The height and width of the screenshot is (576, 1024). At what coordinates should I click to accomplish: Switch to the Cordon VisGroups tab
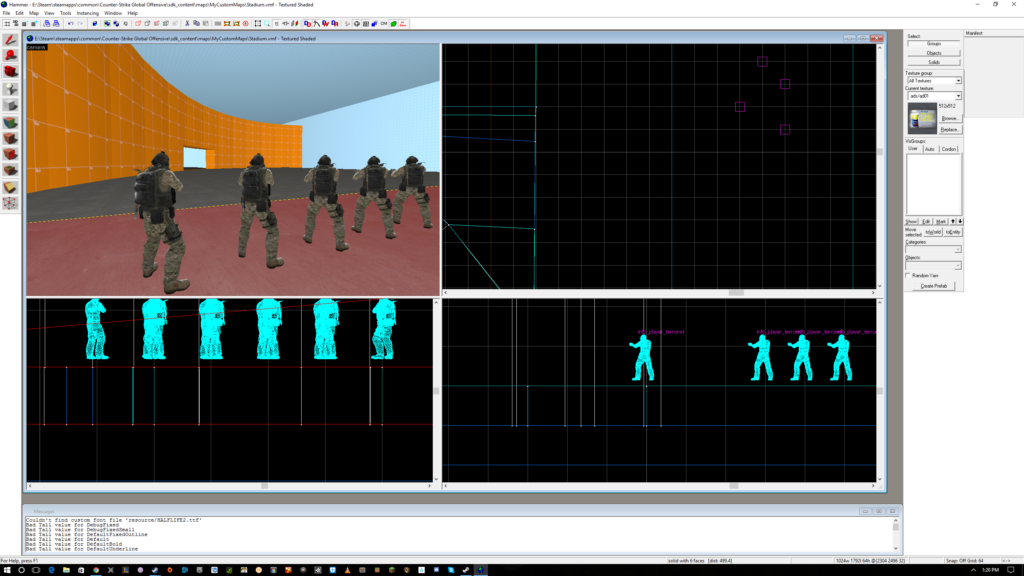pyautogui.click(x=949, y=149)
